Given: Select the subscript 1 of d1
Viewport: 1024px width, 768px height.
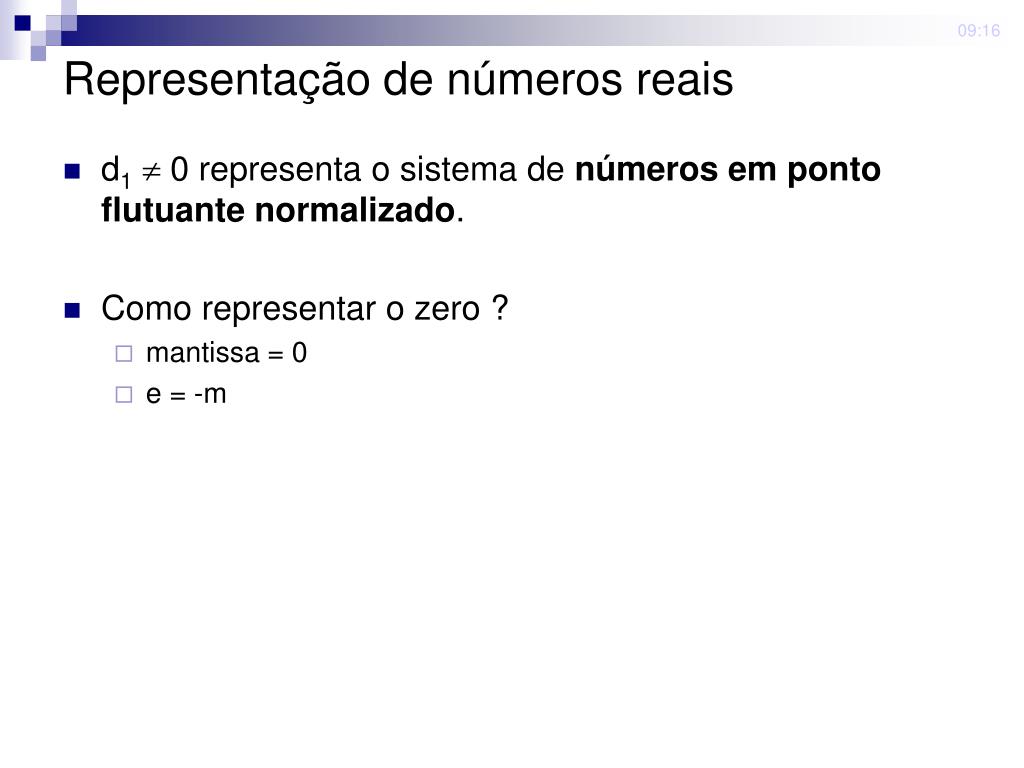Looking at the screenshot, I should tap(125, 181).
